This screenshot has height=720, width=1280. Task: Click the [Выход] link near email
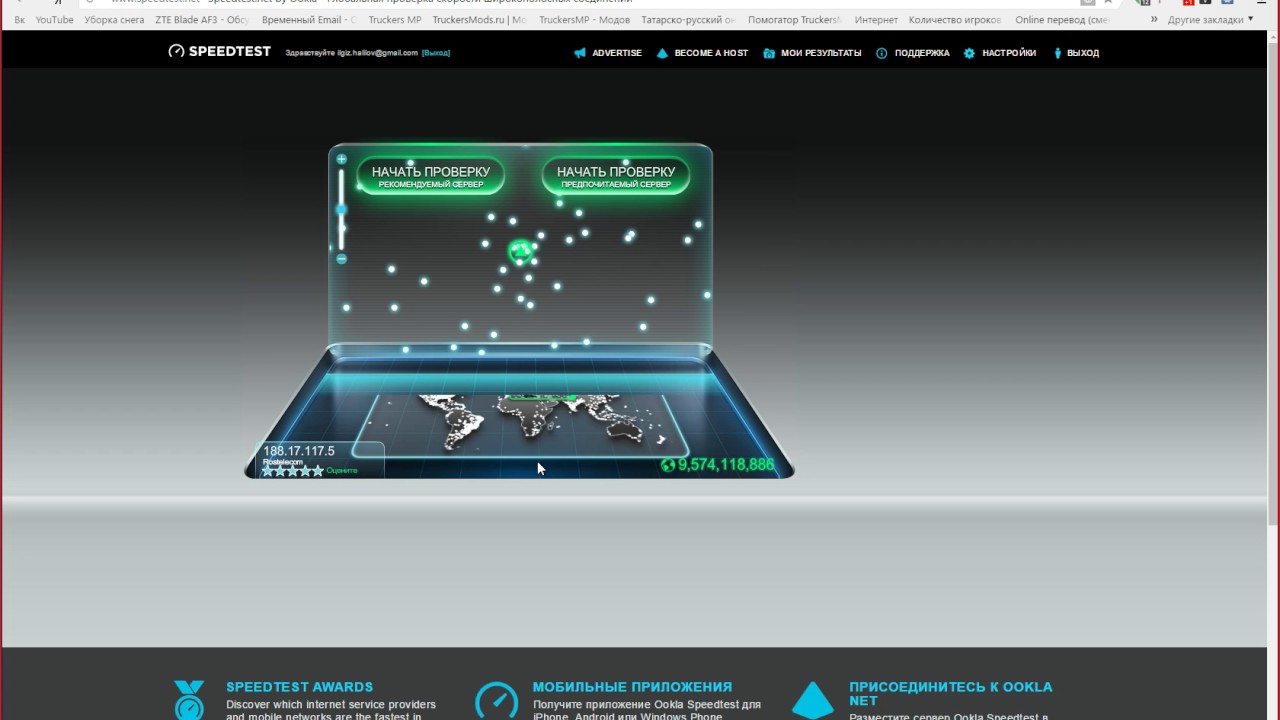(x=436, y=53)
